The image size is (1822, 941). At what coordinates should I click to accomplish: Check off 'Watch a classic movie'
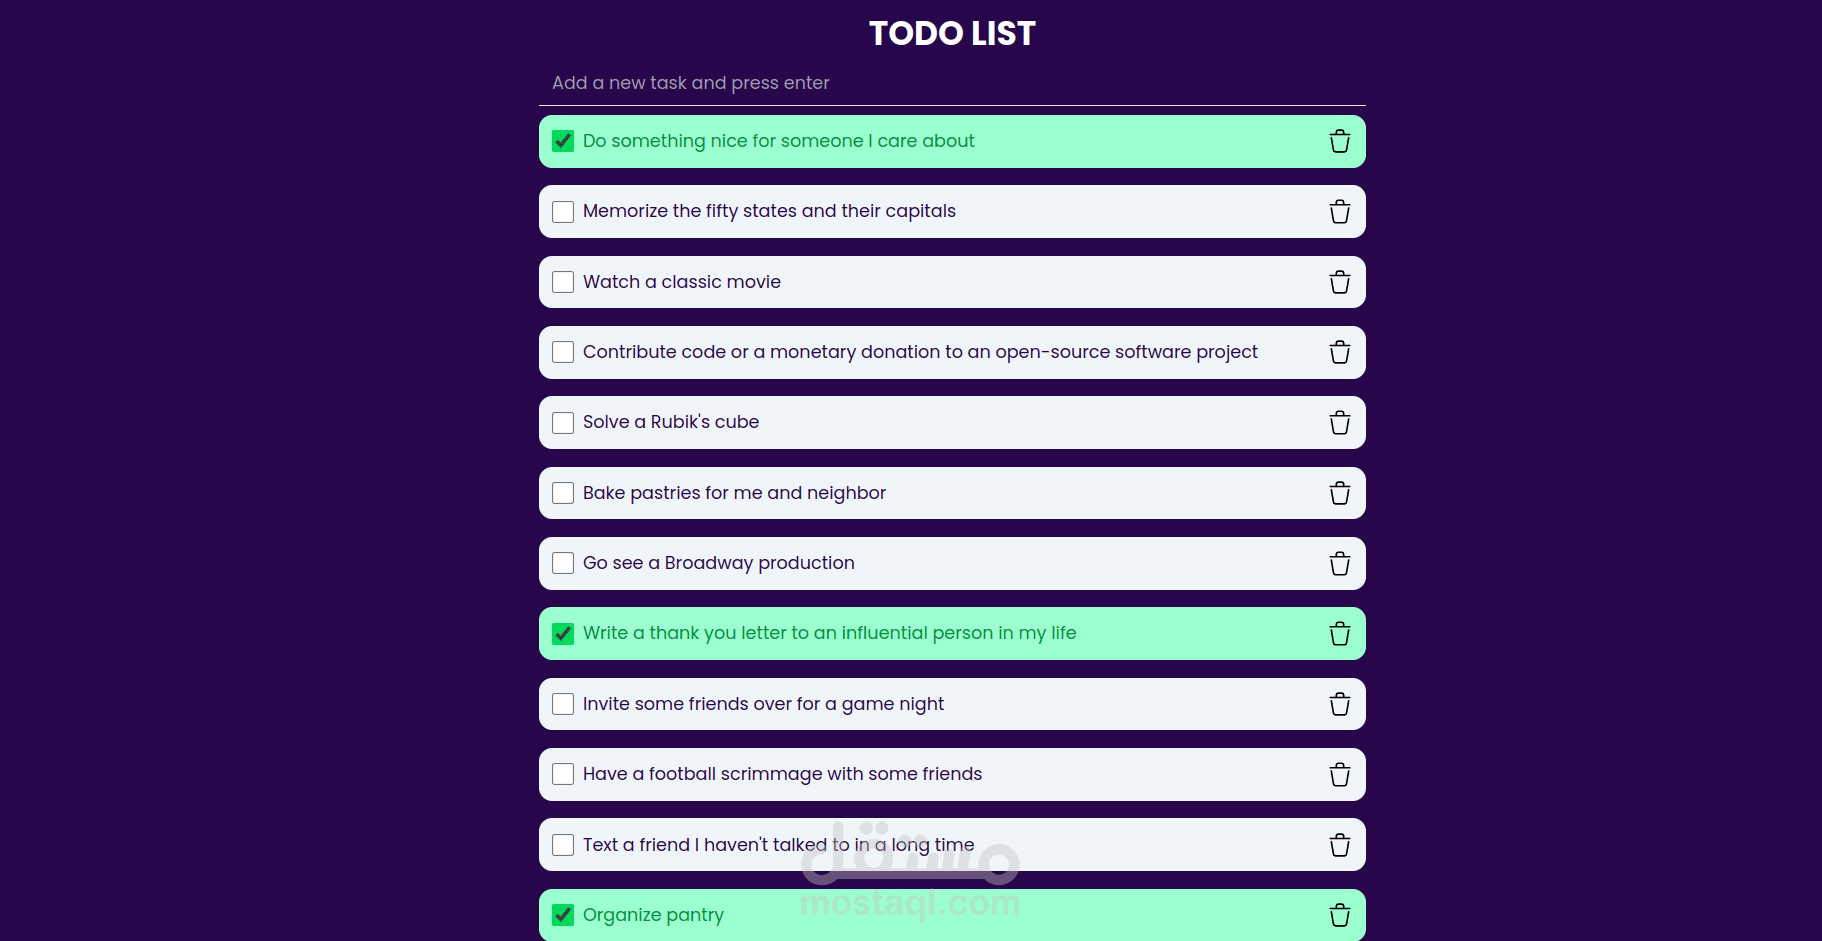point(563,282)
